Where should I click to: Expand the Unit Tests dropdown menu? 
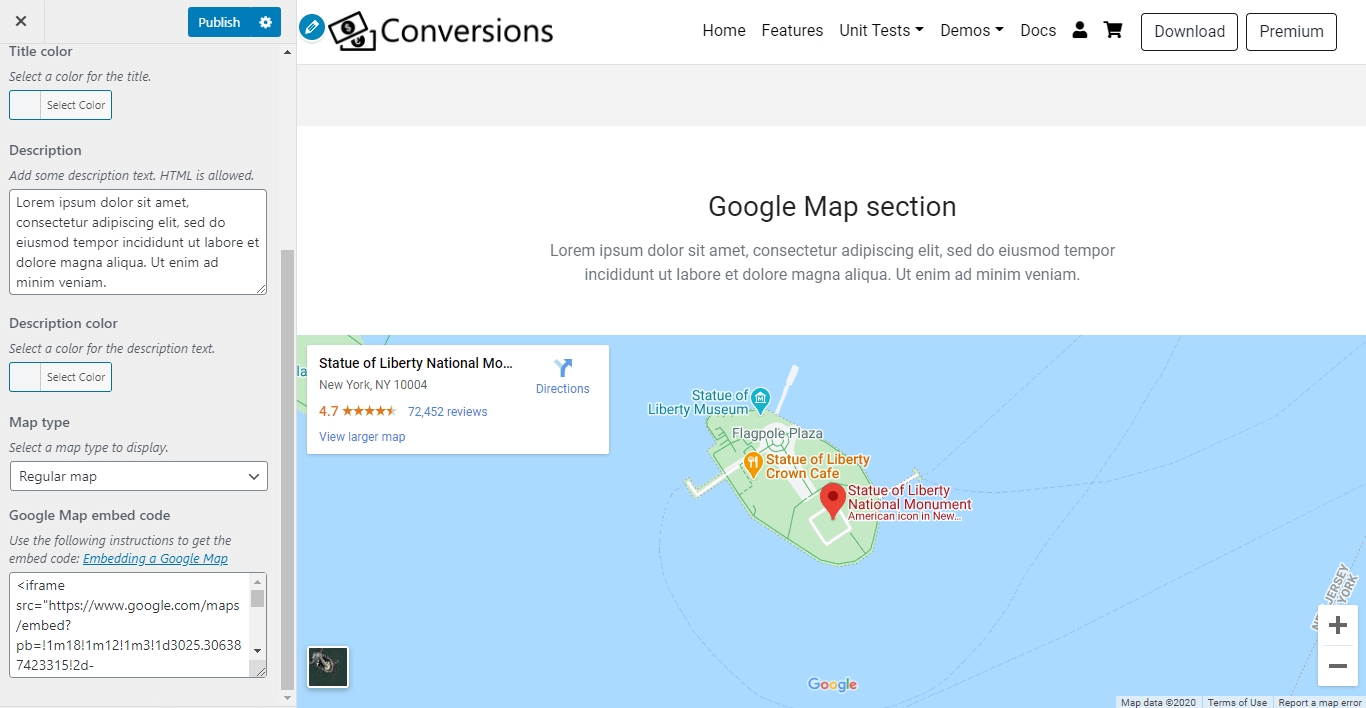point(881,31)
